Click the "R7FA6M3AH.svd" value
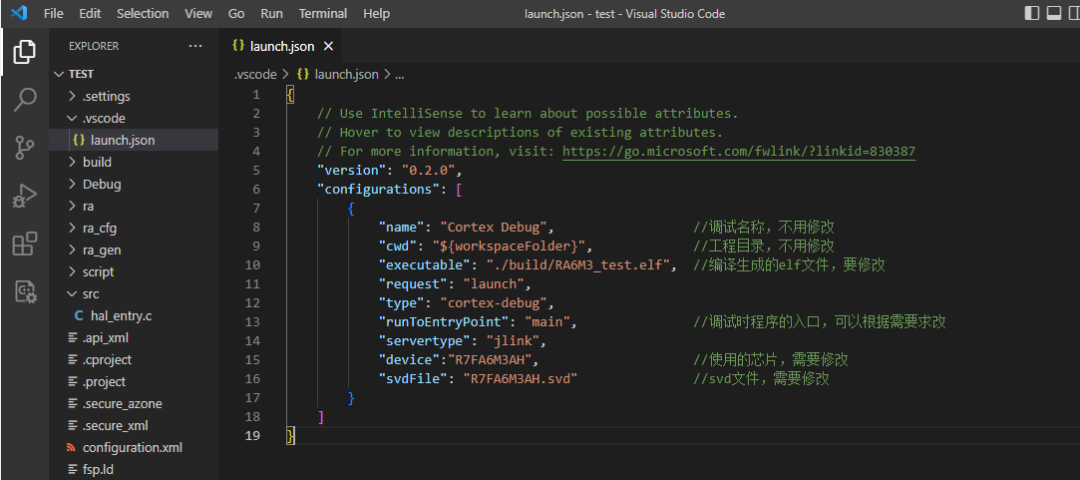 pos(519,378)
